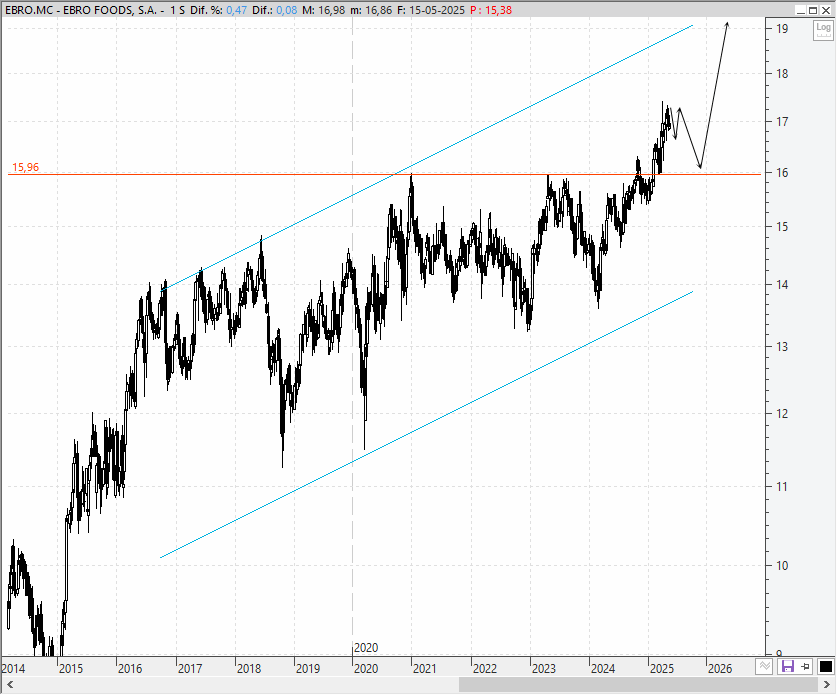Click the 13 price axis label
Image resolution: width=837 pixels, height=695 pixels.
click(782, 347)
